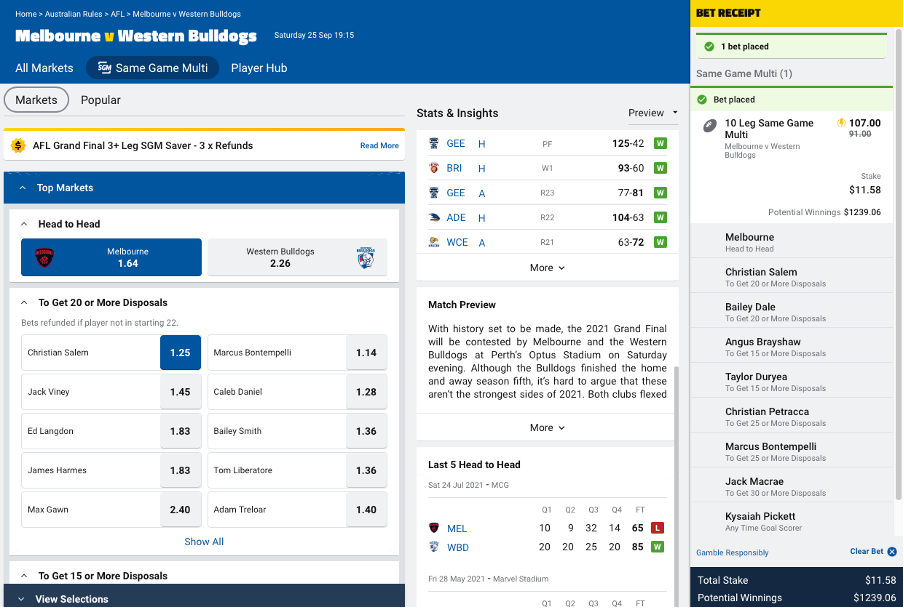Screen dimensions: 904x608
Task: Switch to the Markets sub-tab
Action: coord(36,100)
